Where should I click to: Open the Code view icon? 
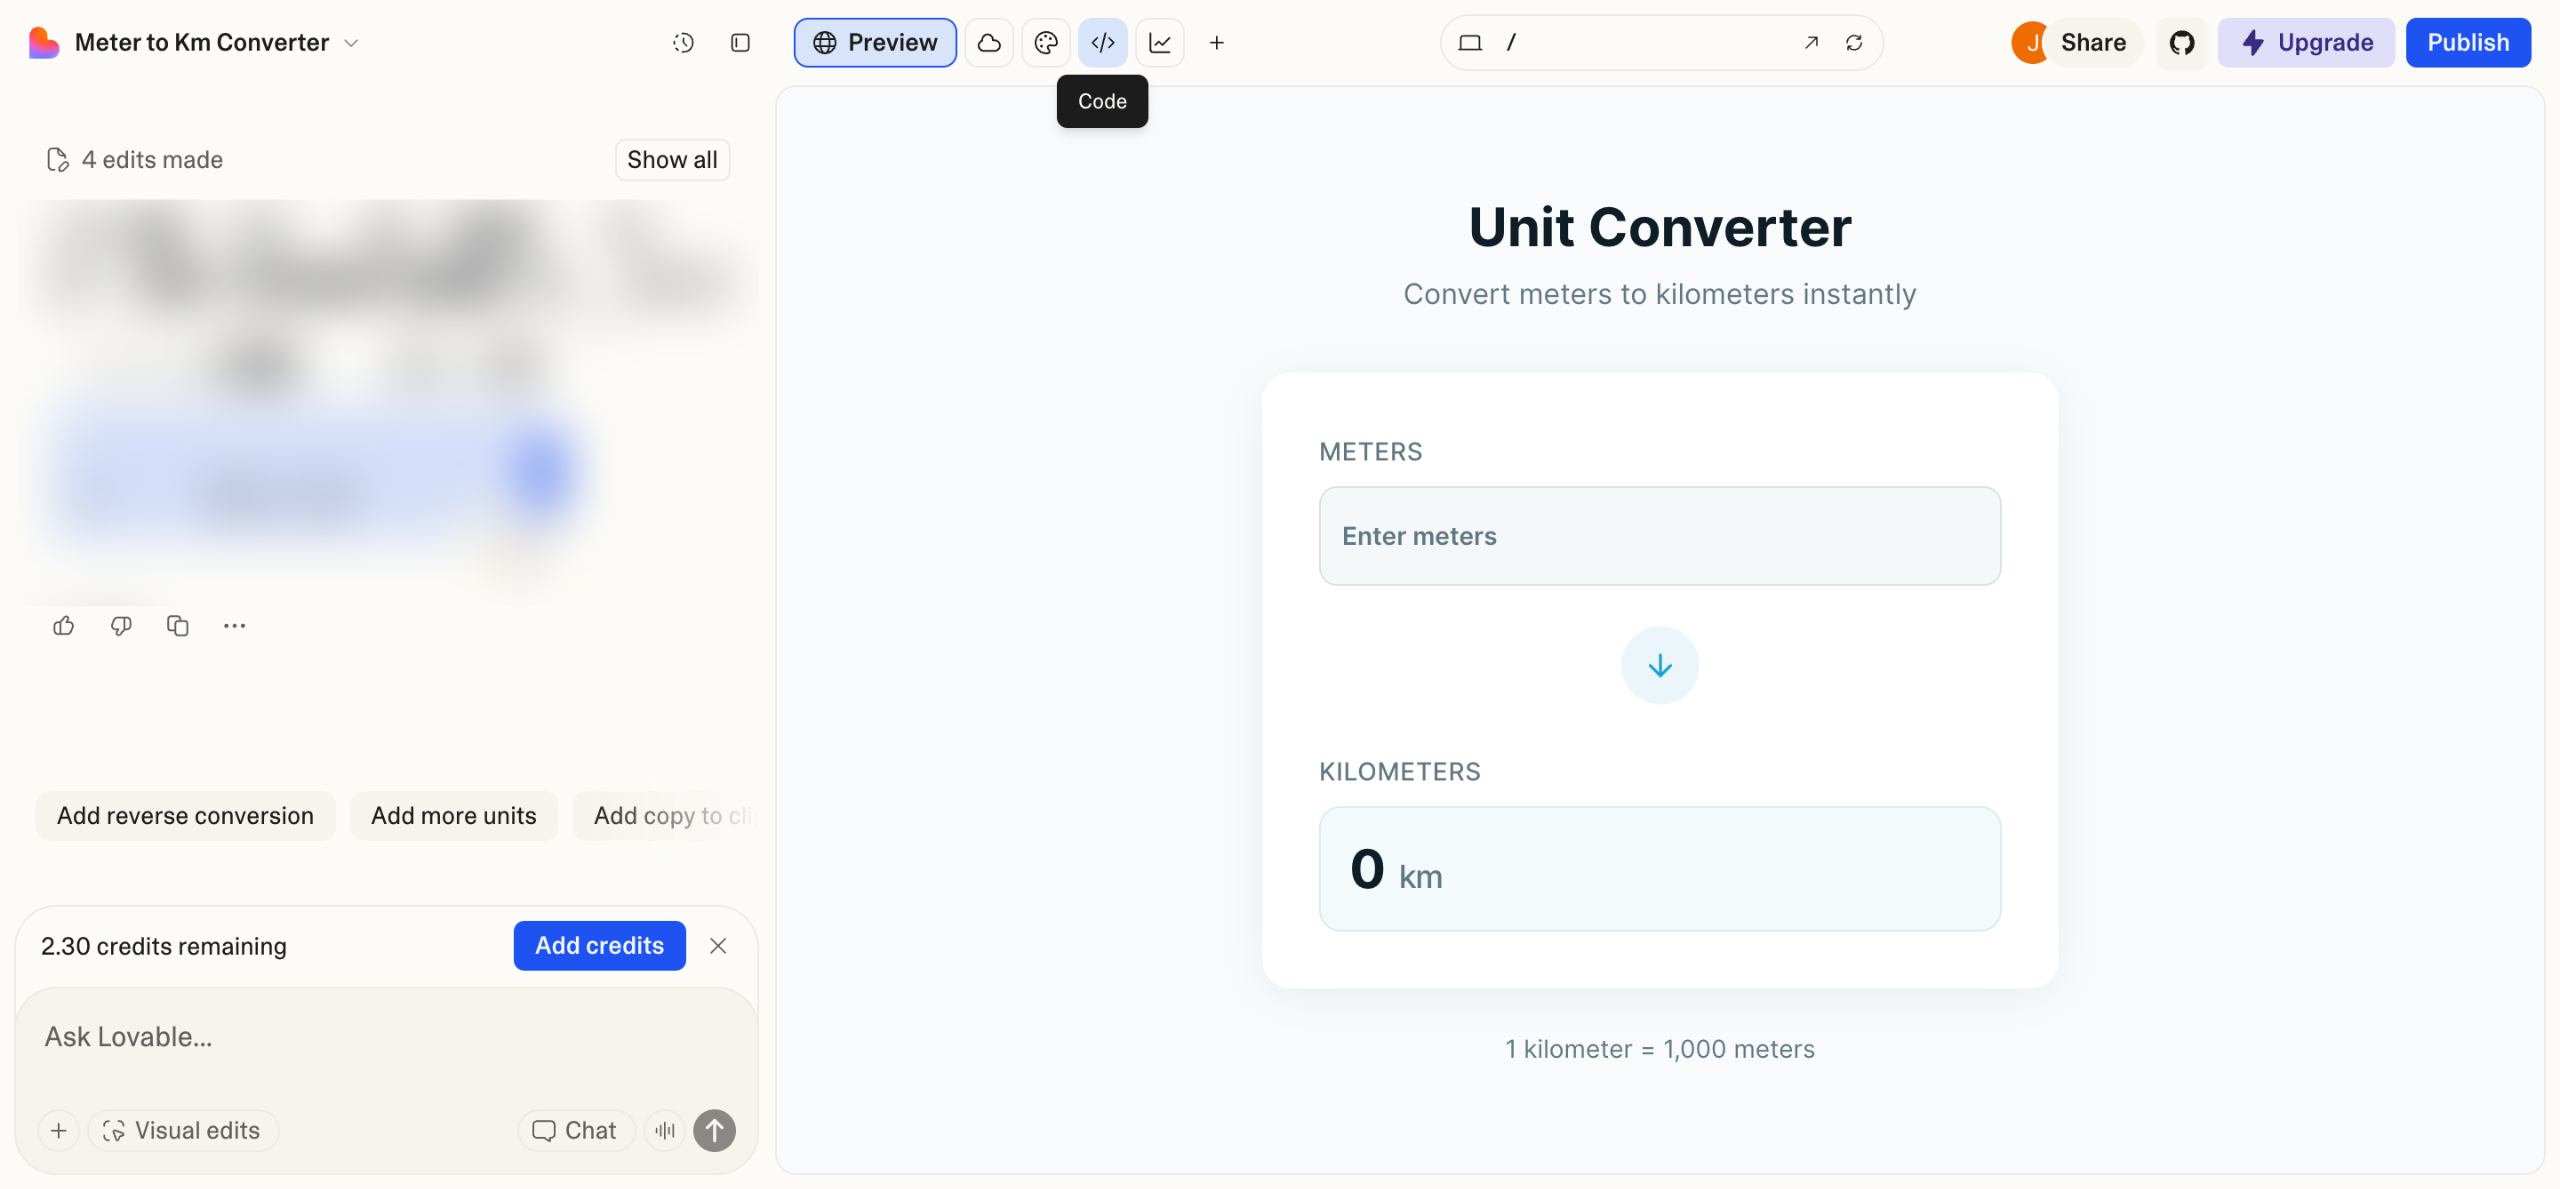[x=1102, y=43]
